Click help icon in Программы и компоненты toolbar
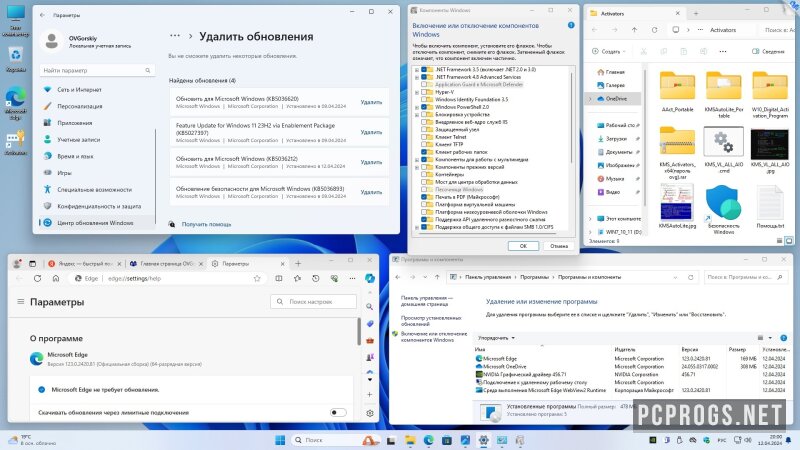 [784, 338]
